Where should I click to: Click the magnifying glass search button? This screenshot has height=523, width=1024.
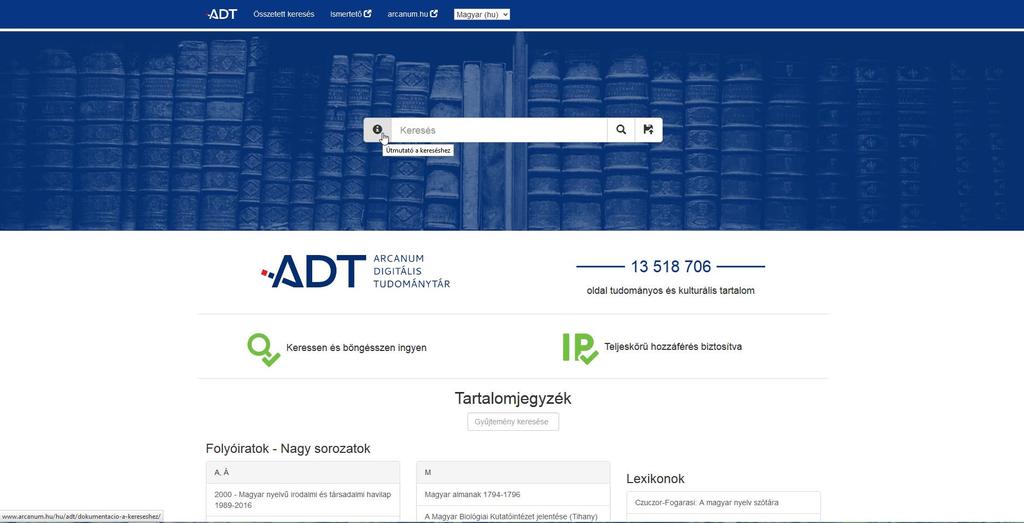coord(621,130)
